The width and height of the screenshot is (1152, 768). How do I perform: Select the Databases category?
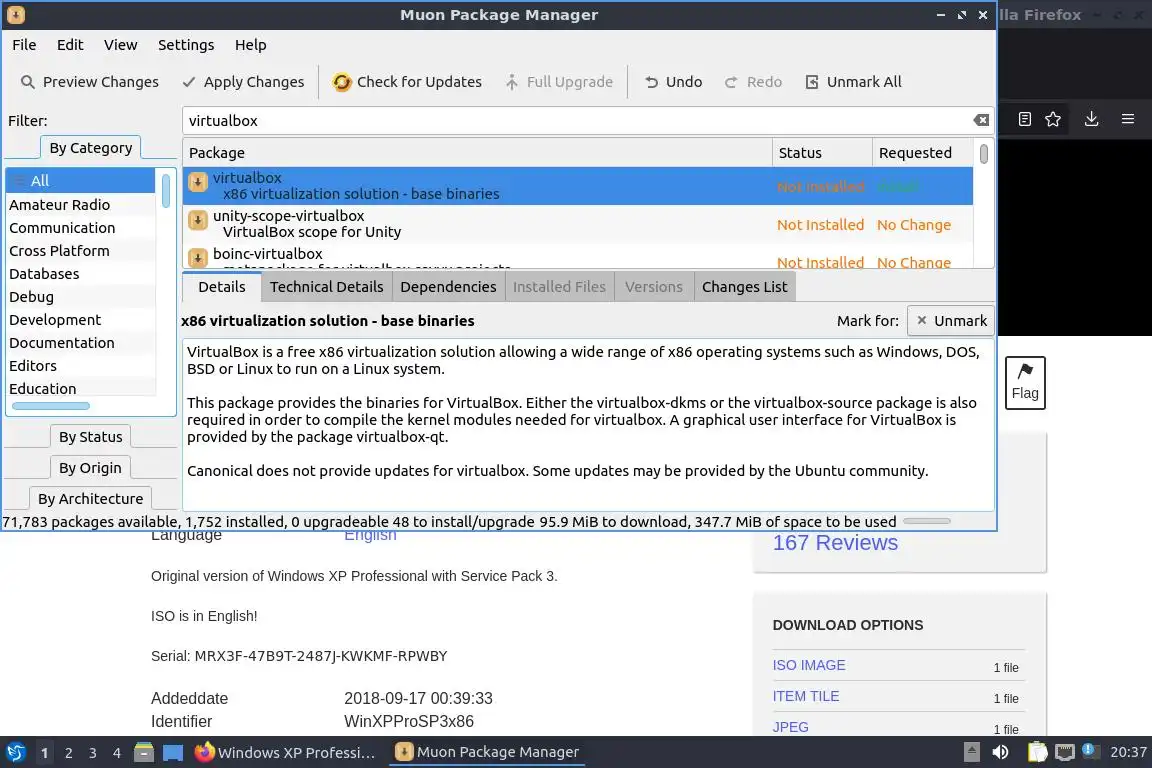pos(81,273)
